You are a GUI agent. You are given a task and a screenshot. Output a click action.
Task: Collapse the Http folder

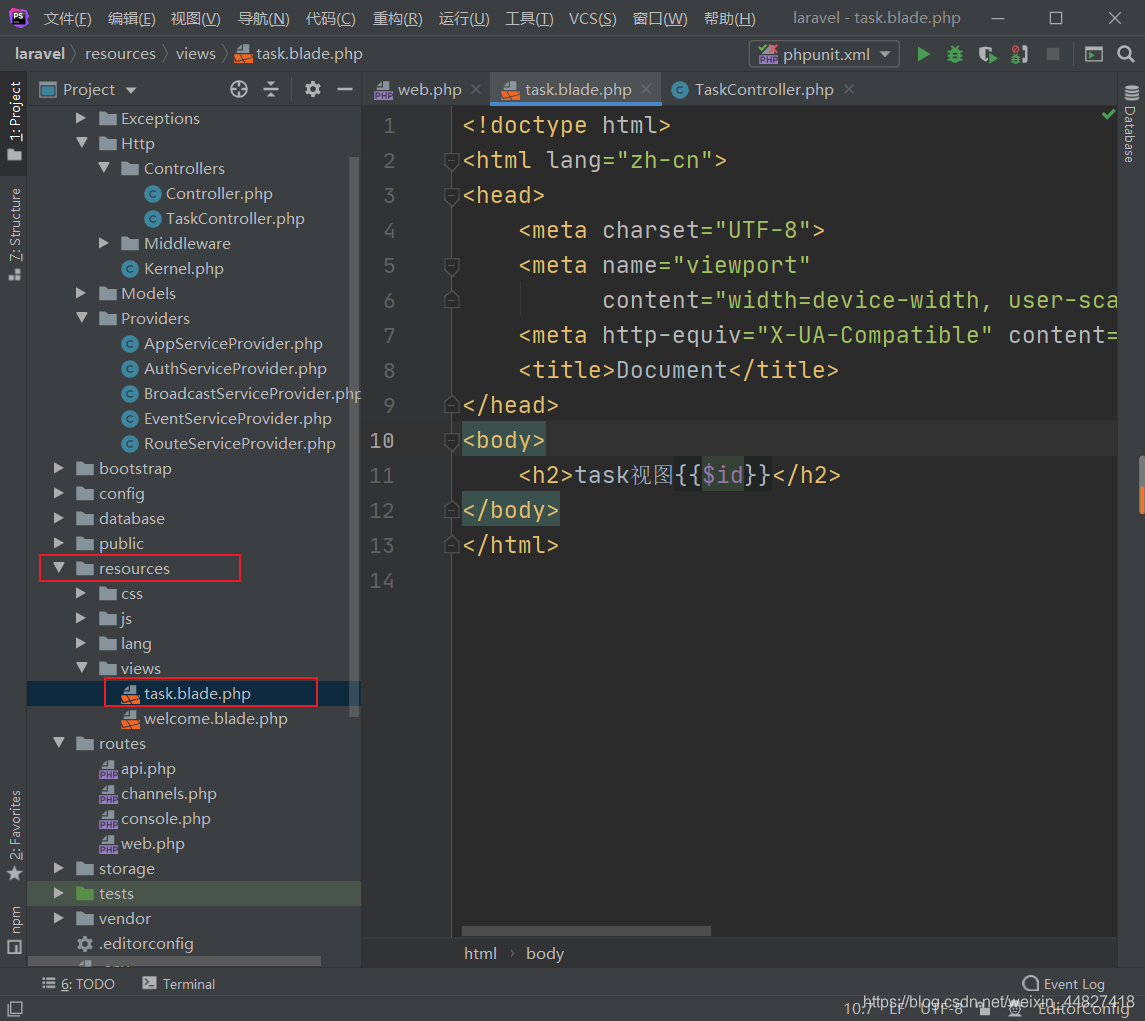pos(82,143)
